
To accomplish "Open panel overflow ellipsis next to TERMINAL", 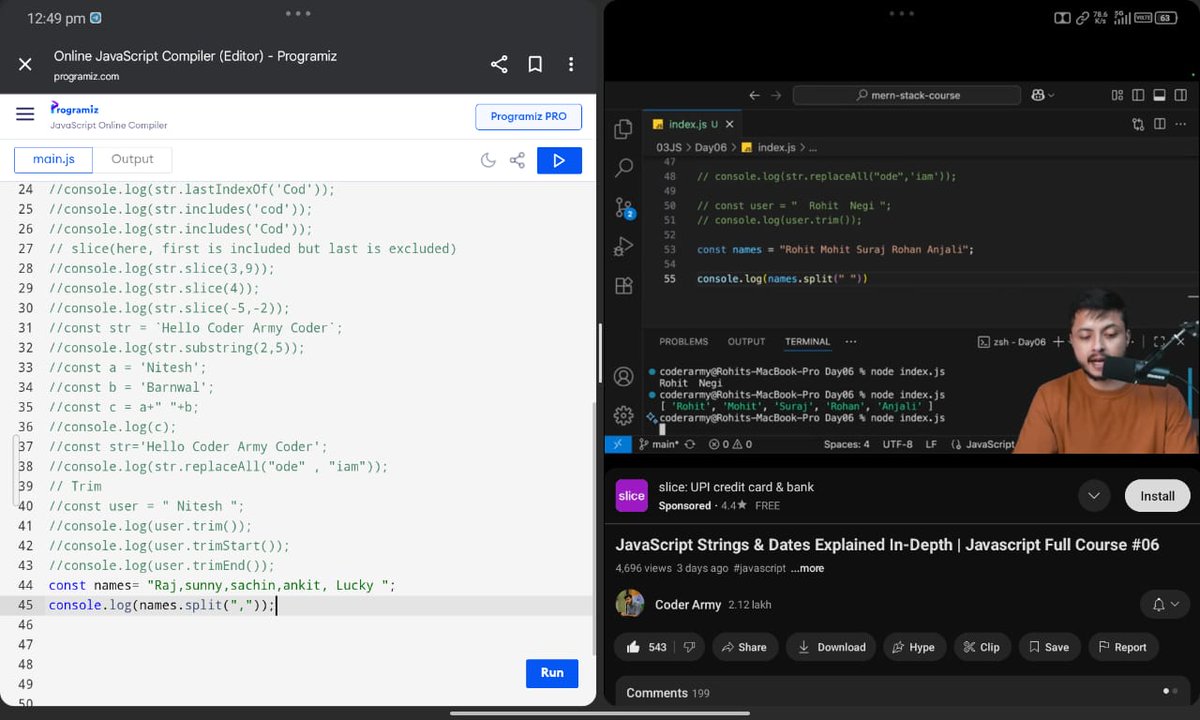I will point(851,341).
